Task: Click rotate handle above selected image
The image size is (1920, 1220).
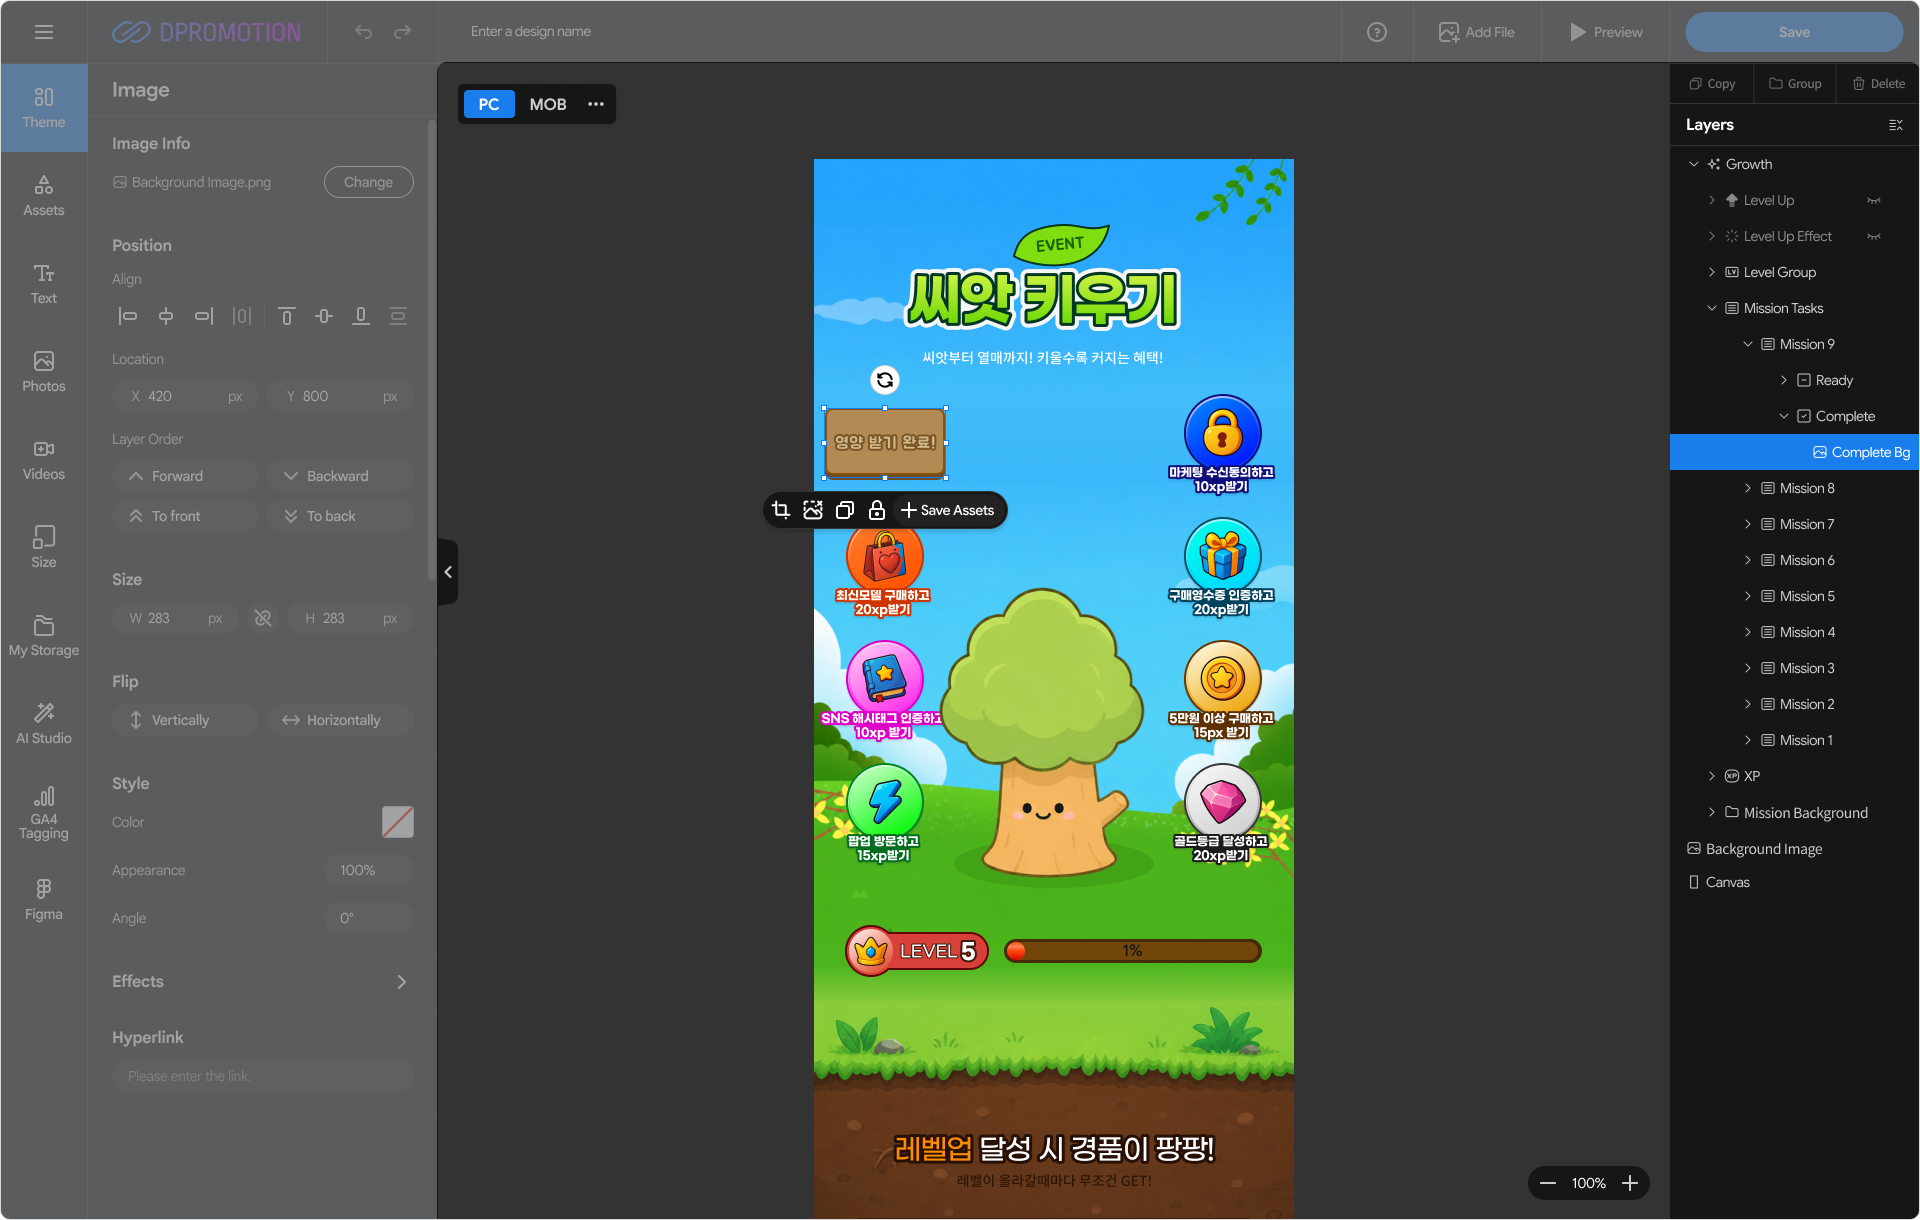Action: pos(885,380)
